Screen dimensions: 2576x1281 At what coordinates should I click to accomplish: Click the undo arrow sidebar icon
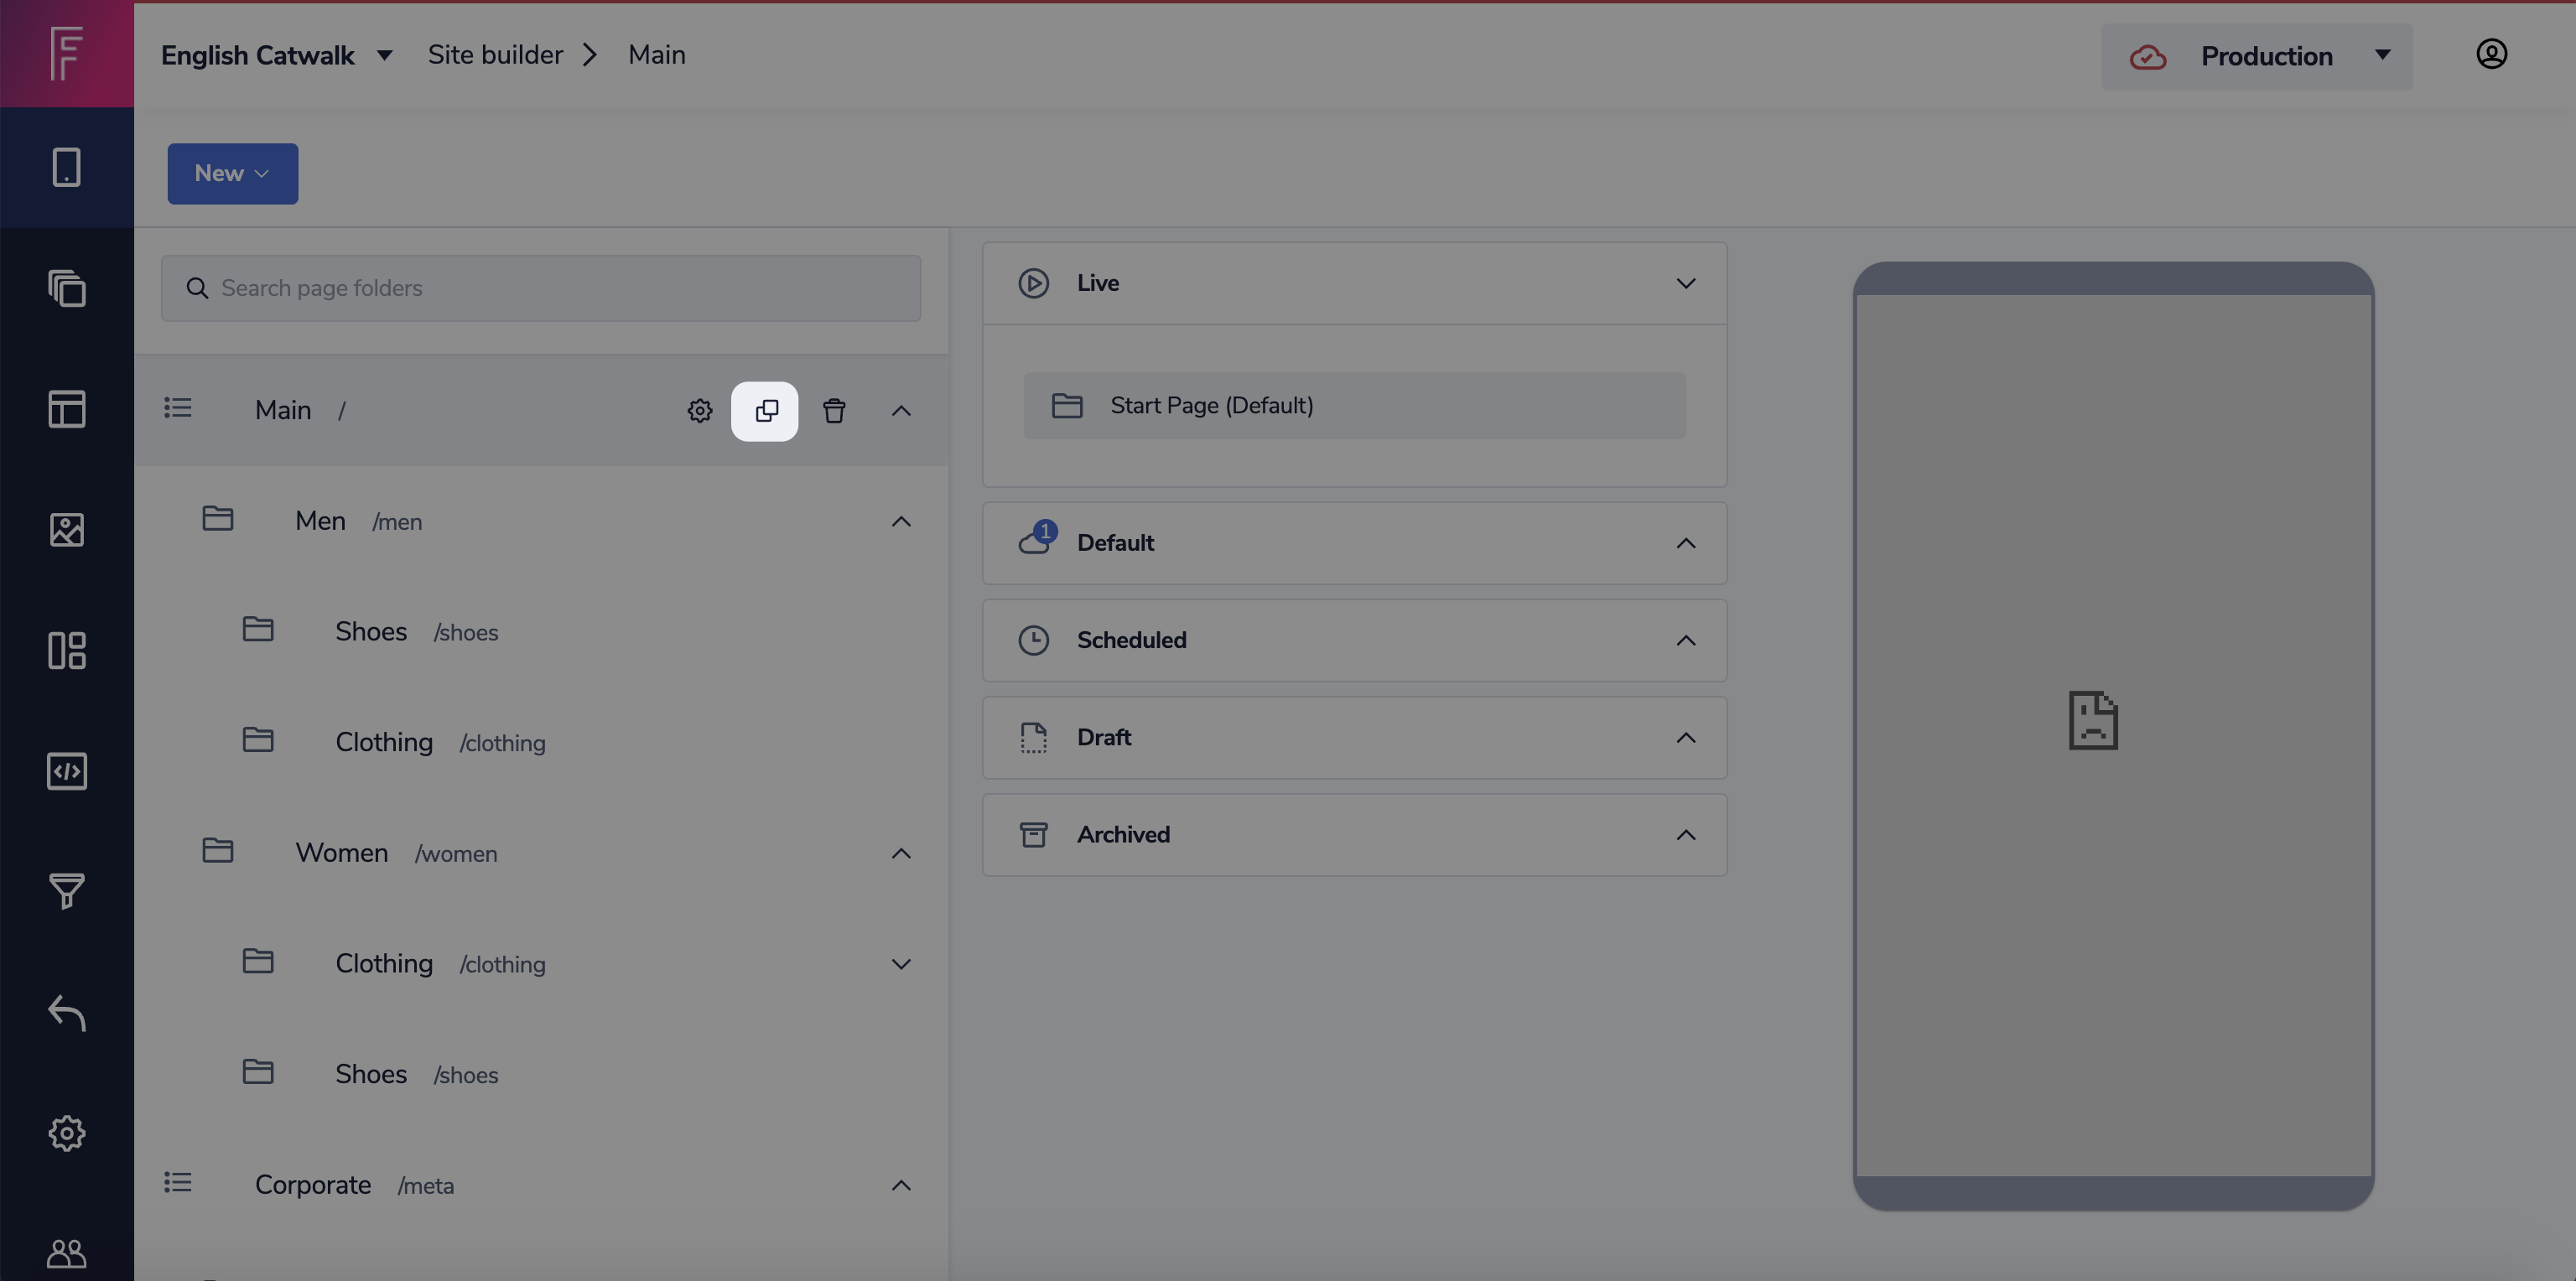pyautogui.click(x=67, y=1012)
